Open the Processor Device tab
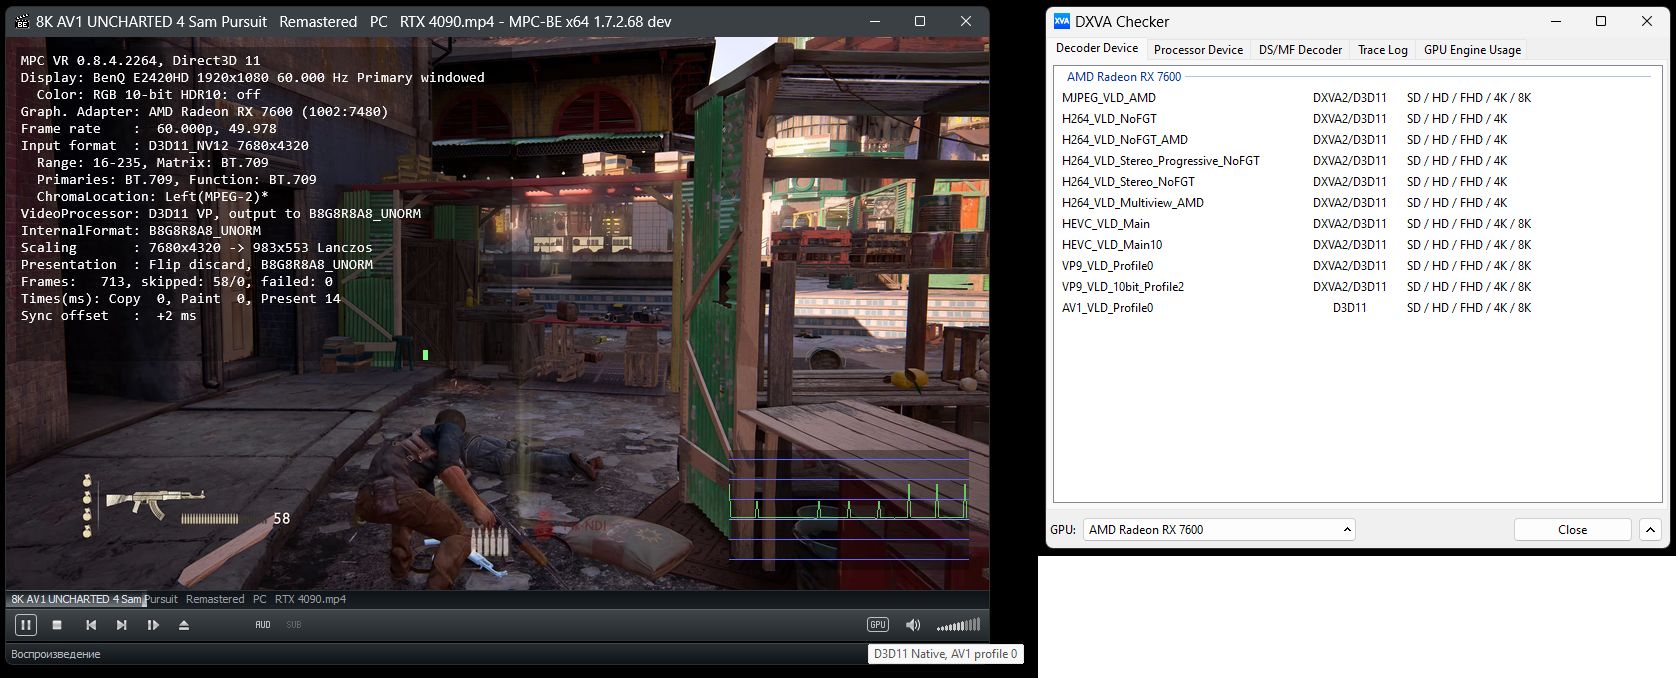The height and width of the screenshot is (678, 1676). click(x=1198, y=49)
